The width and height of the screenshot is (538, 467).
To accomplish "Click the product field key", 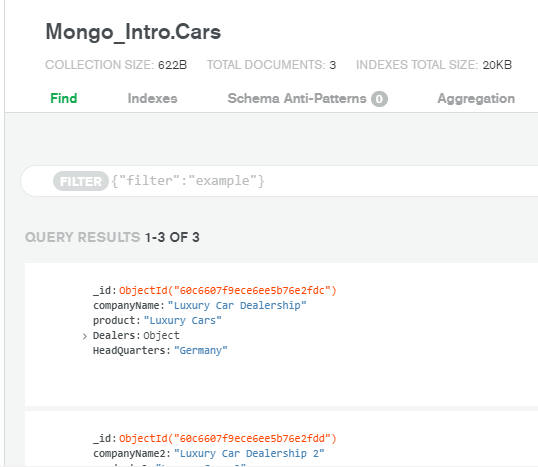I will pos(115,320).
